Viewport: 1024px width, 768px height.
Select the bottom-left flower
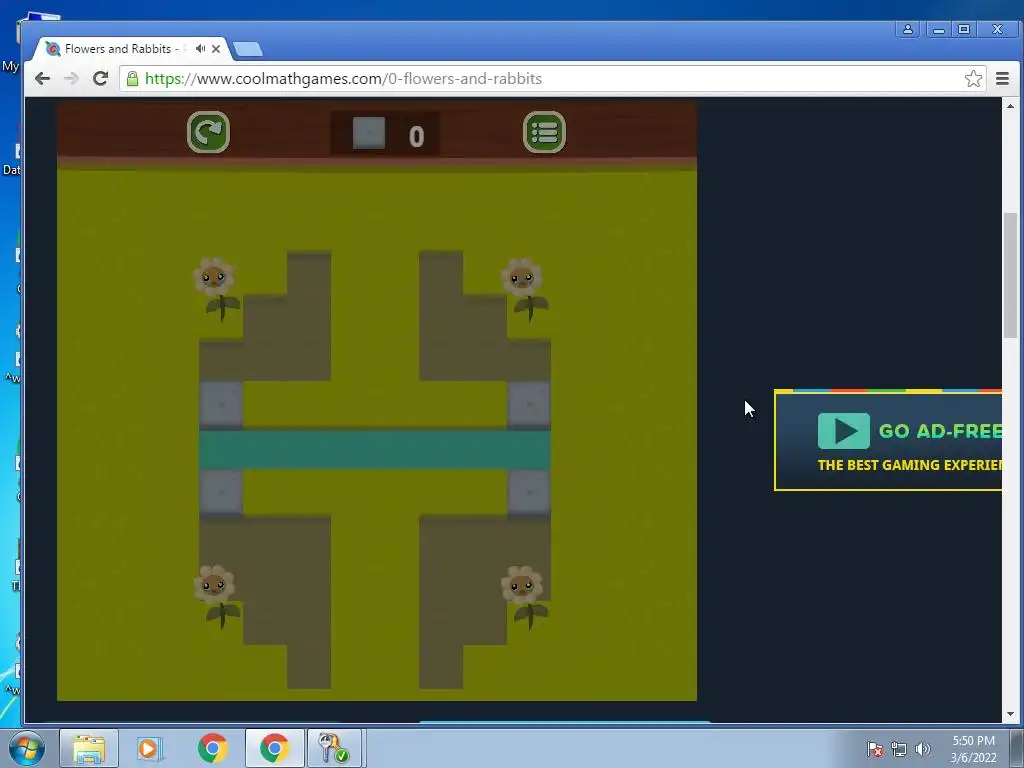(216, 596)
